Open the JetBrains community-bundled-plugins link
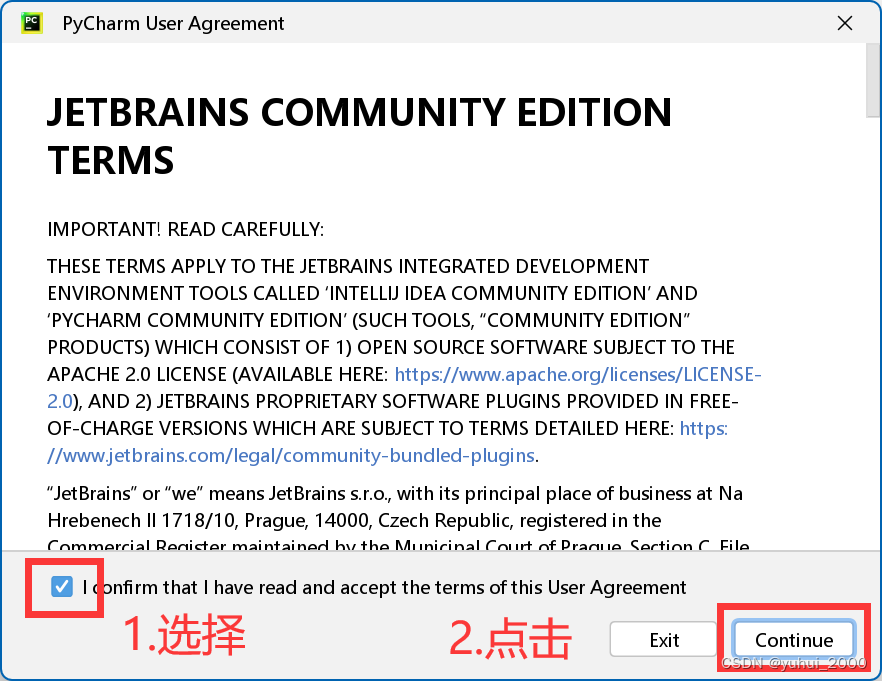 (x=291, y=455)
